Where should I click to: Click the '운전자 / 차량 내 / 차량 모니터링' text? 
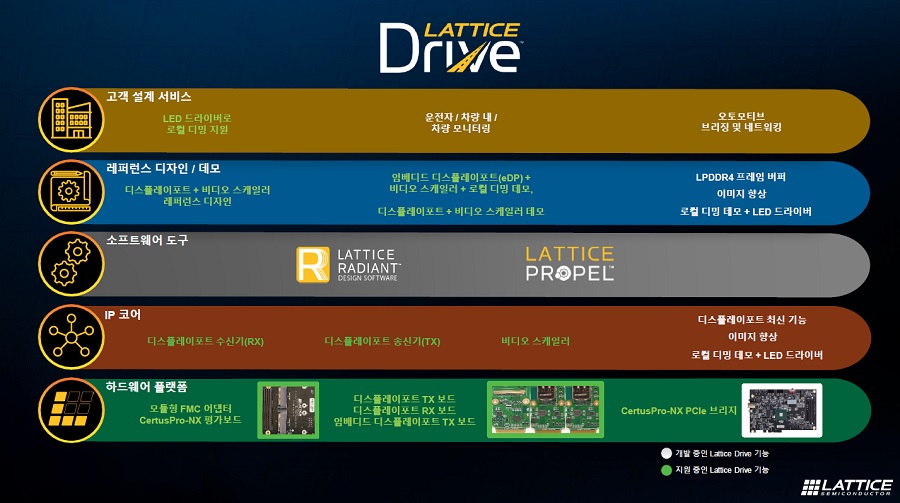461,123
